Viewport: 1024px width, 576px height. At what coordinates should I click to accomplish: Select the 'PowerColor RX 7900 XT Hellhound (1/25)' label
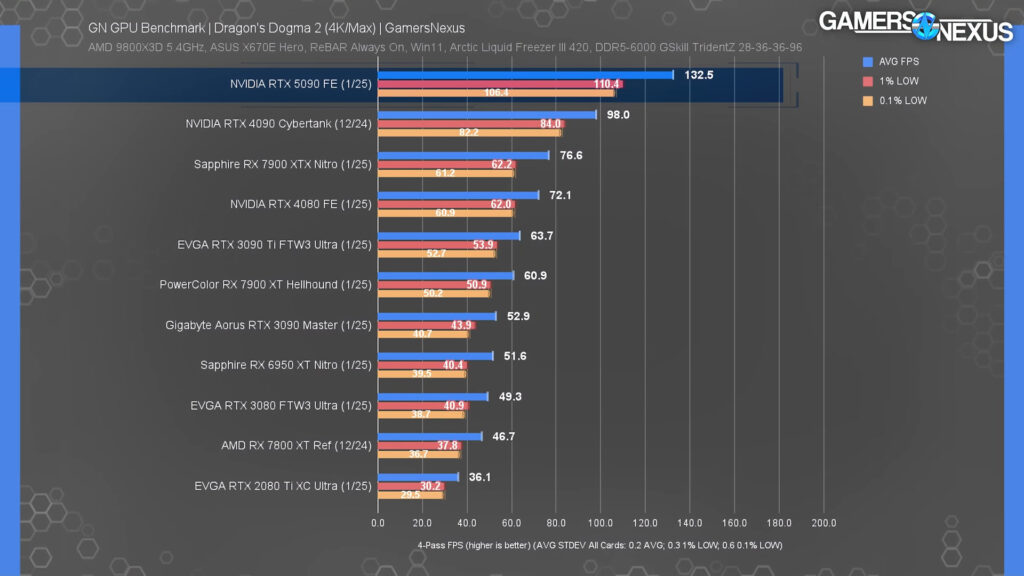click(x=265, y=285)
